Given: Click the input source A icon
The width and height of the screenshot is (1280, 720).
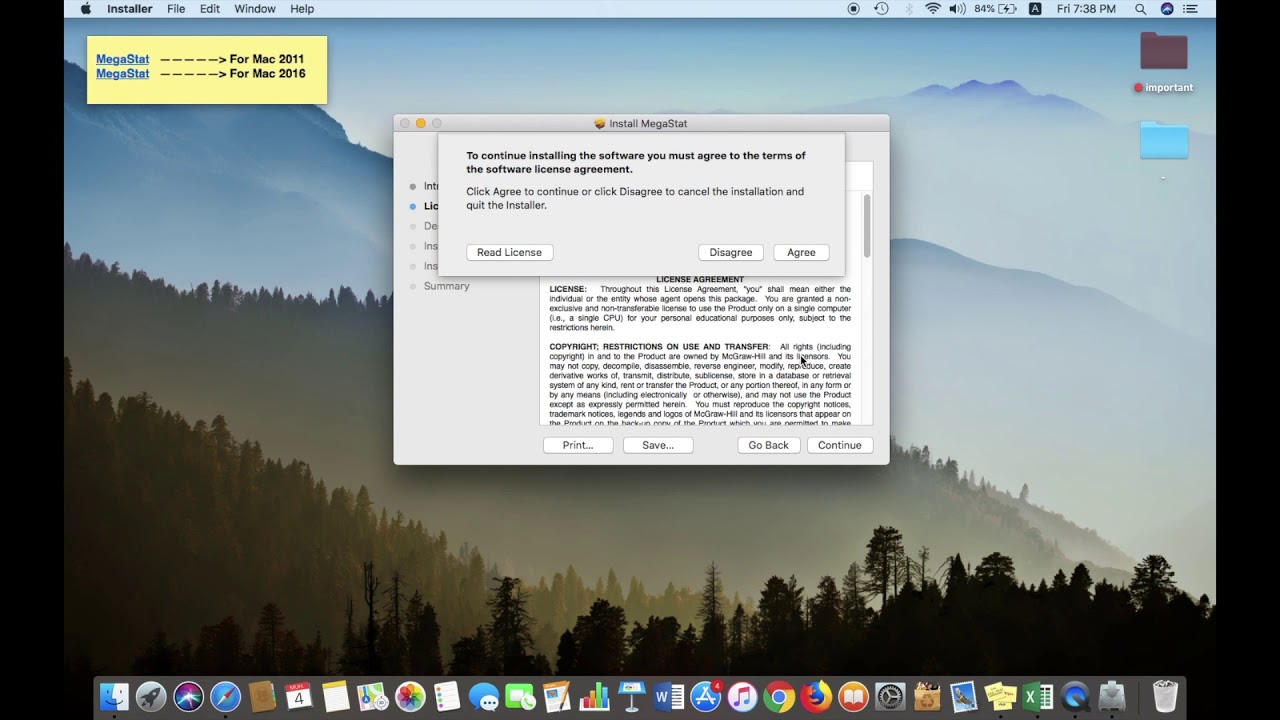Looking at the screenshot, I should 1035,9.
